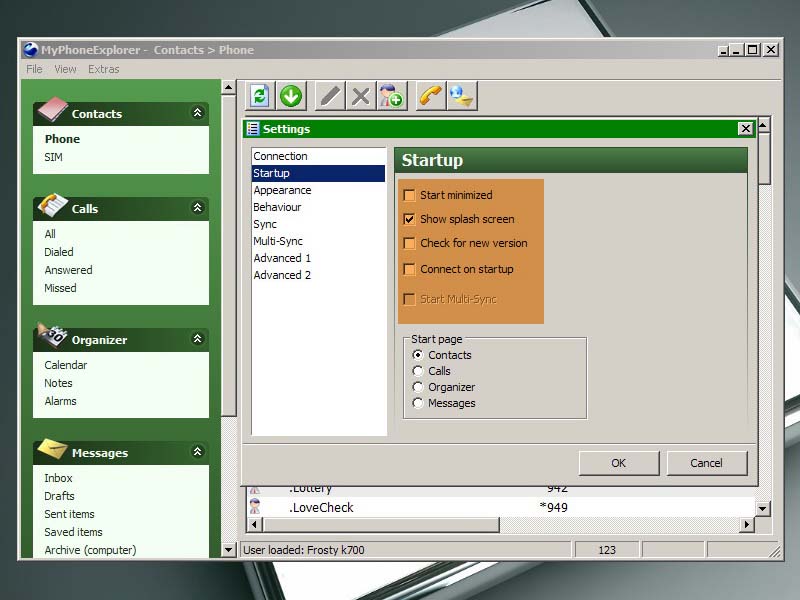Click the green download arrow toolbar icon

coord(291,96)
